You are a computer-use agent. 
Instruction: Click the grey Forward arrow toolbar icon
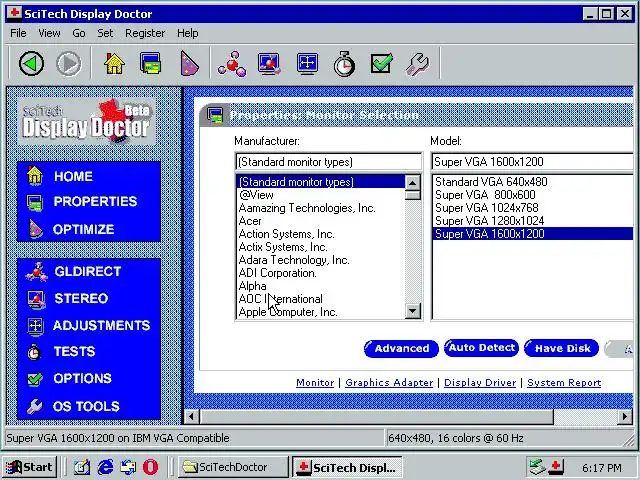pos(69,63)
